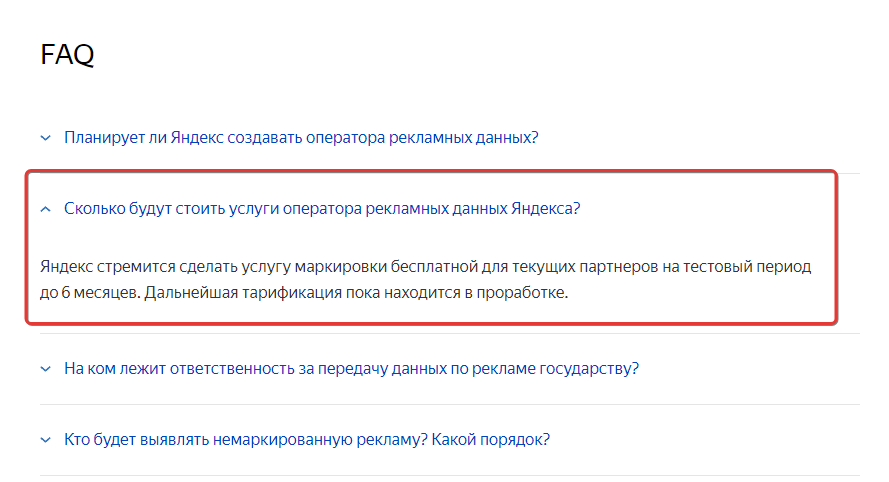Image resolution: width=889 pixels, height=482 pixels.
Task: Collapse up-arrow chevron beside "Сколько будут стоить"
Action: pos(46,209)
